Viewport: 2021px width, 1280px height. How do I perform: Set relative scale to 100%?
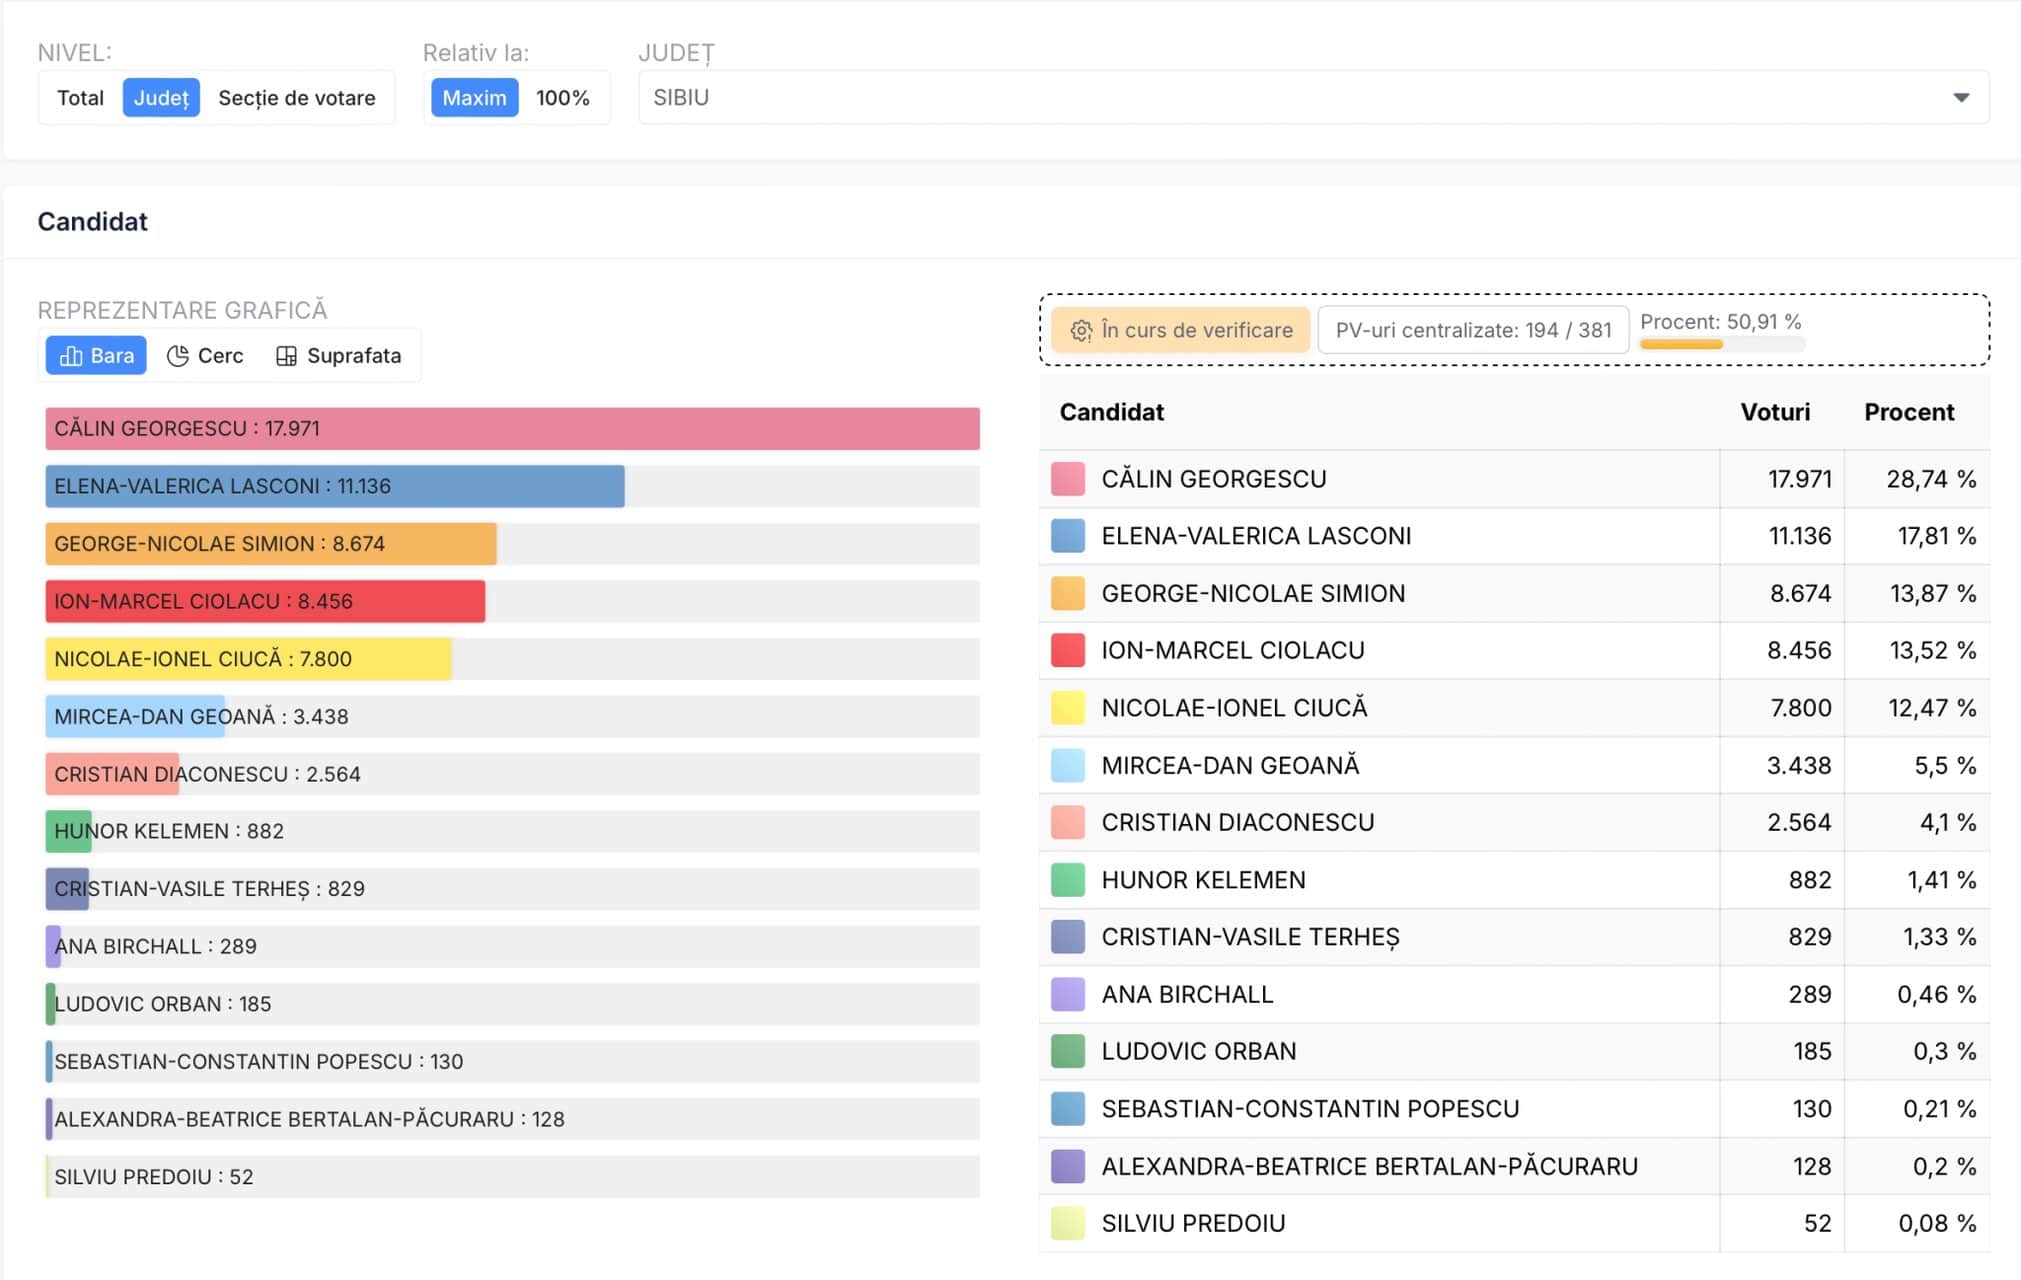(563, 98)
